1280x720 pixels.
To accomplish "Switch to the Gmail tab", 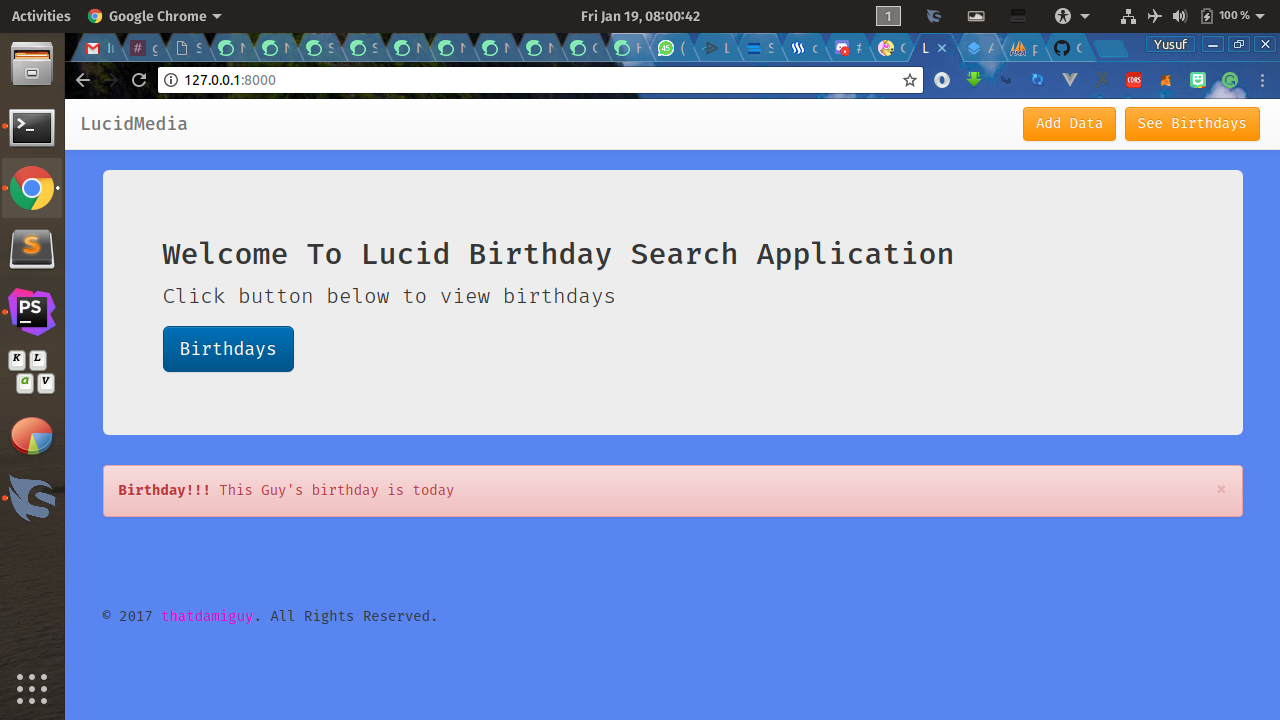I will point(98,48).
